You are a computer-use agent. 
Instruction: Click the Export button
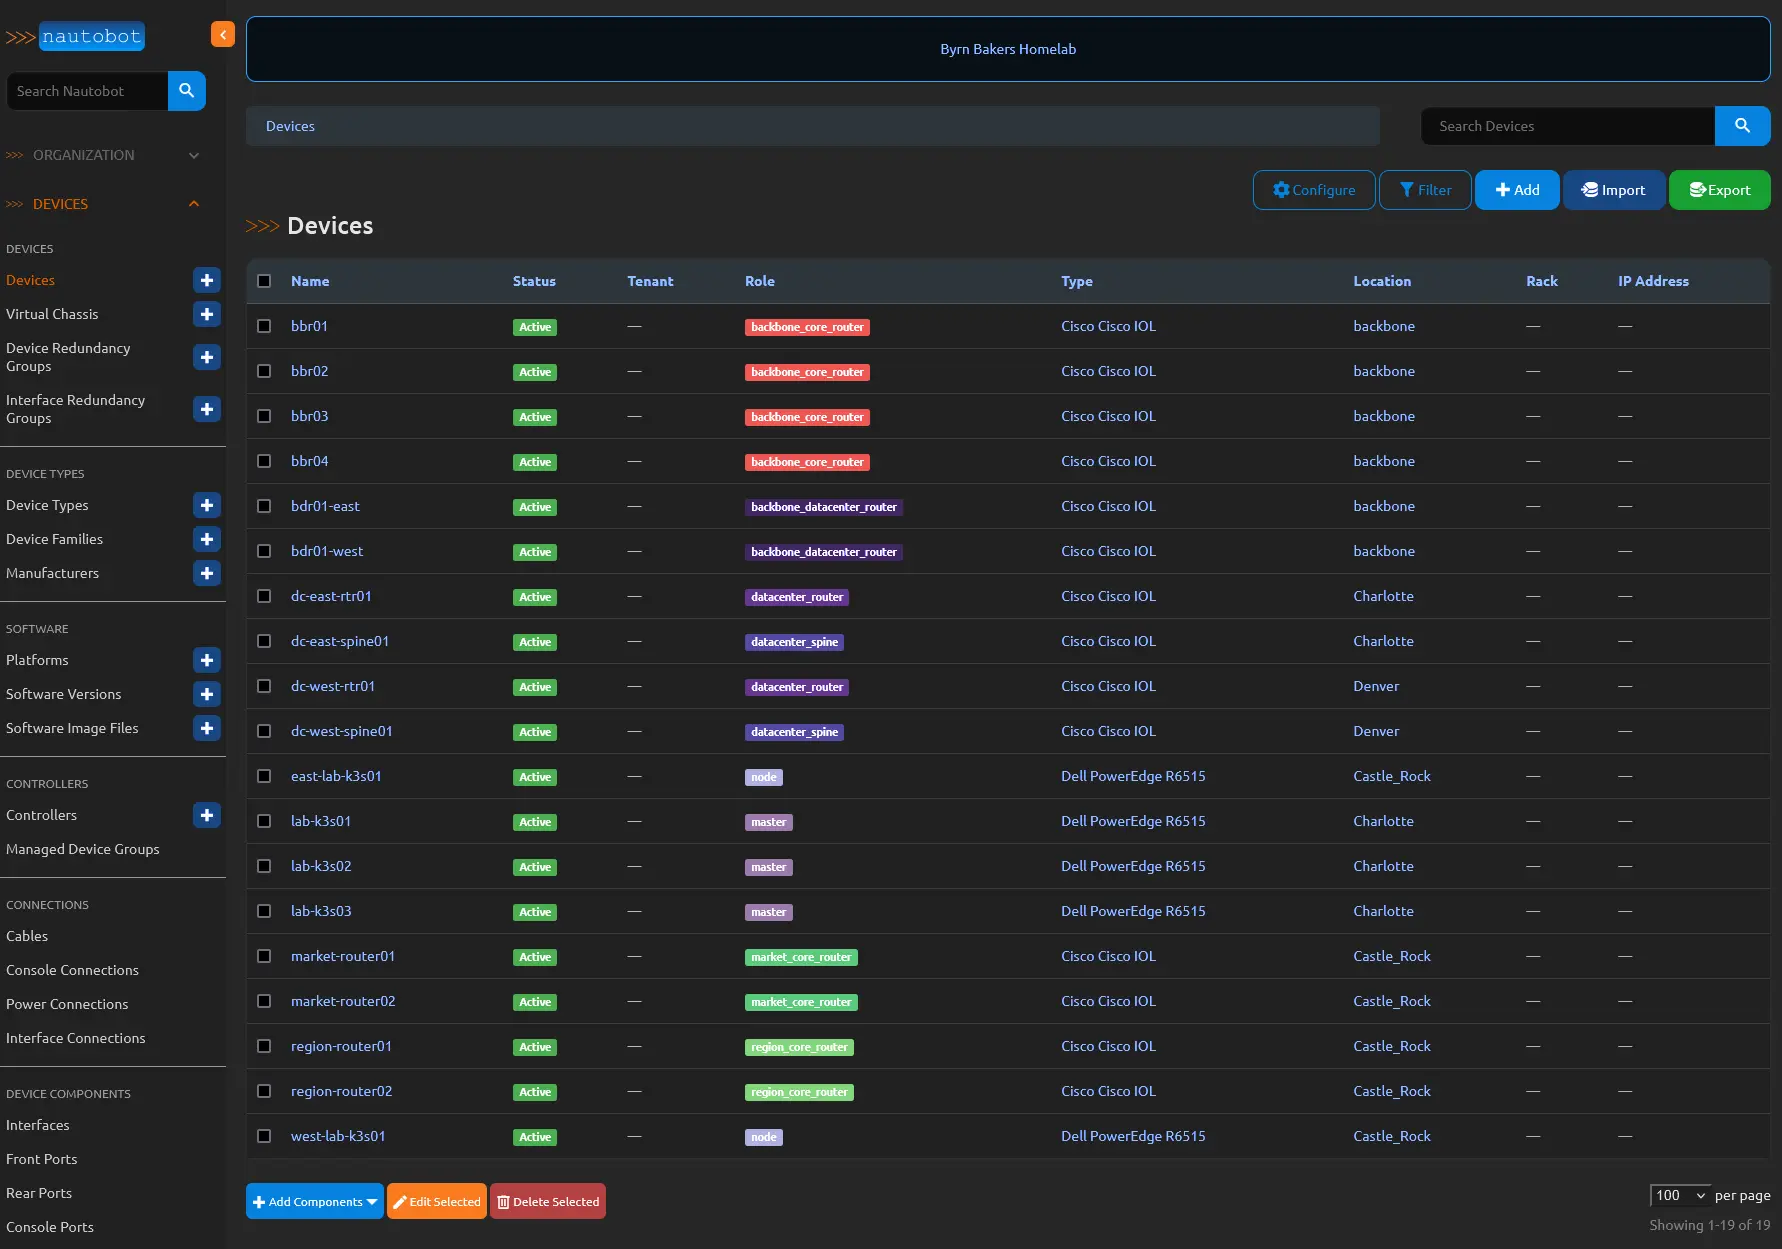(x=1719, y=190)
